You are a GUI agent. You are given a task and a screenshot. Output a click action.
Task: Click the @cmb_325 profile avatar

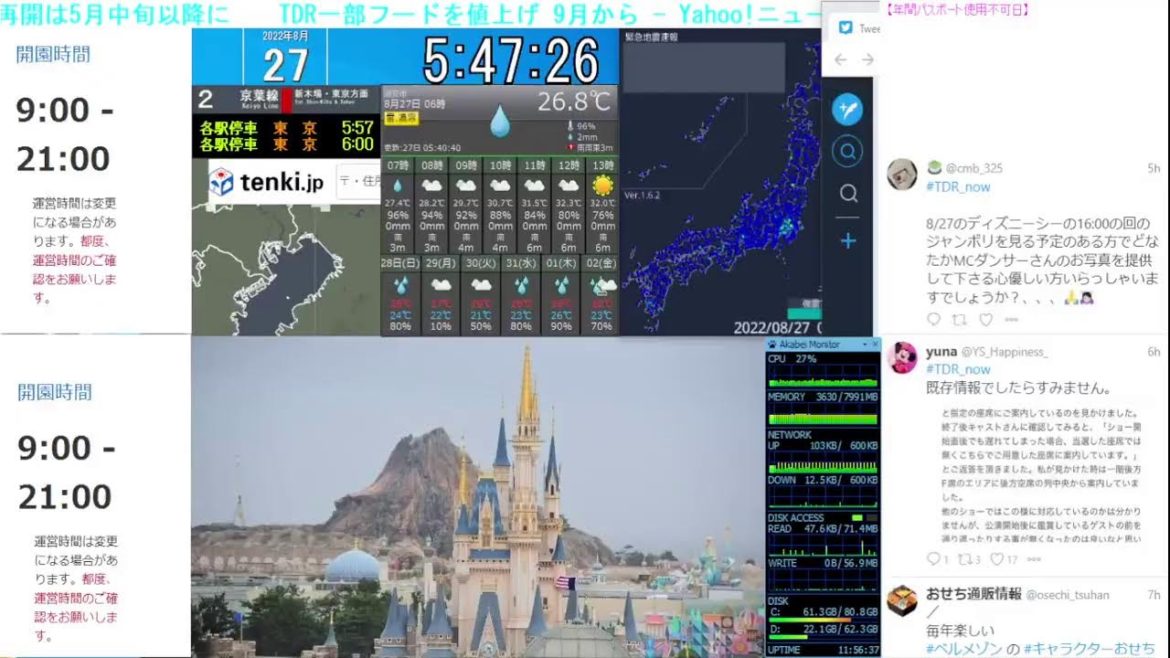tap(902, 175)
